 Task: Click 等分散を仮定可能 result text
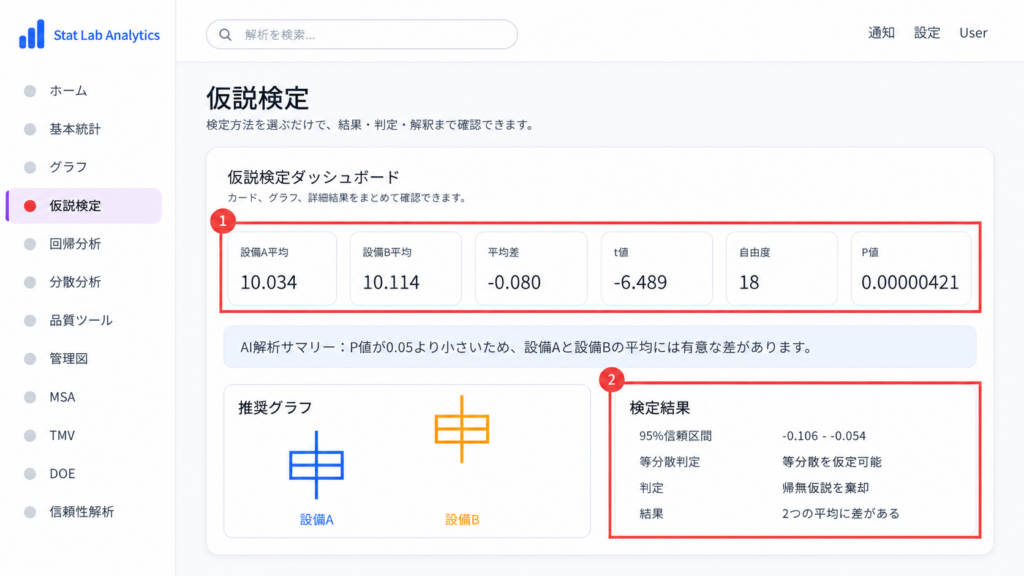[x=831, y=462]
